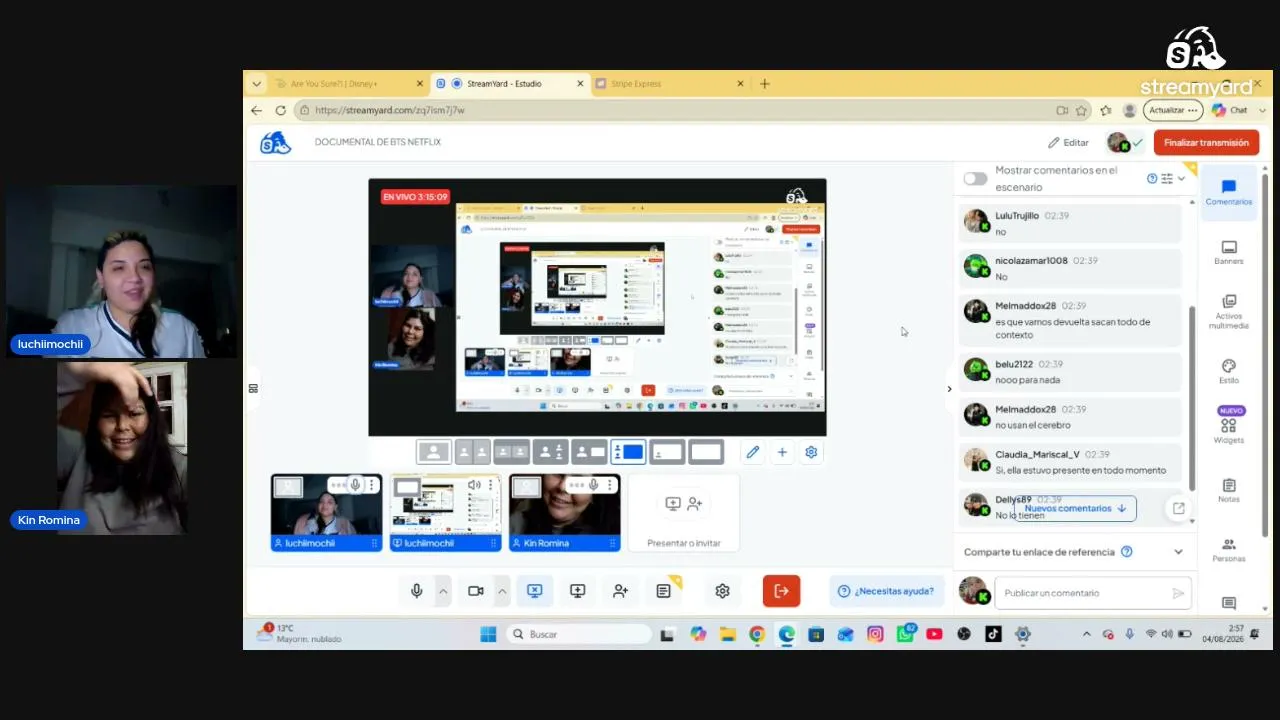The image size is (1280, 720).
Task: Click the Editar broadcast button
Action: coord(1068,142)
